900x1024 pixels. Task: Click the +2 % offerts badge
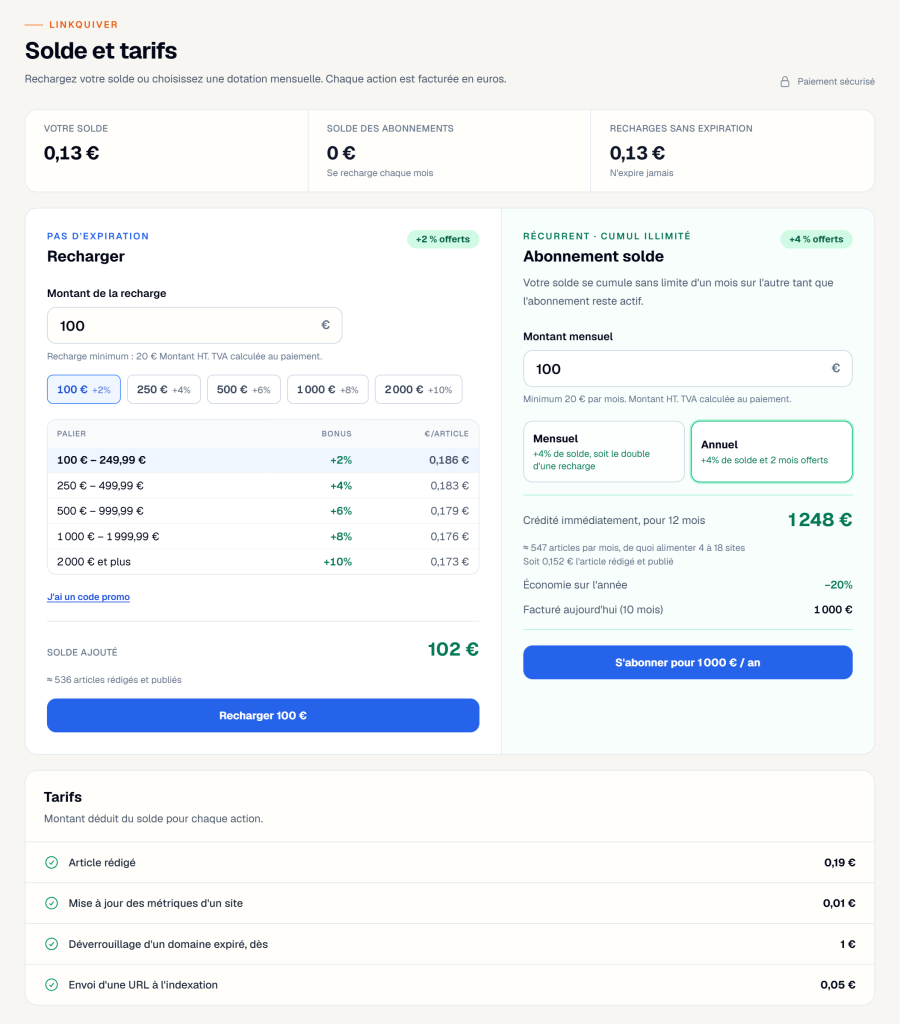click(443, 239)
